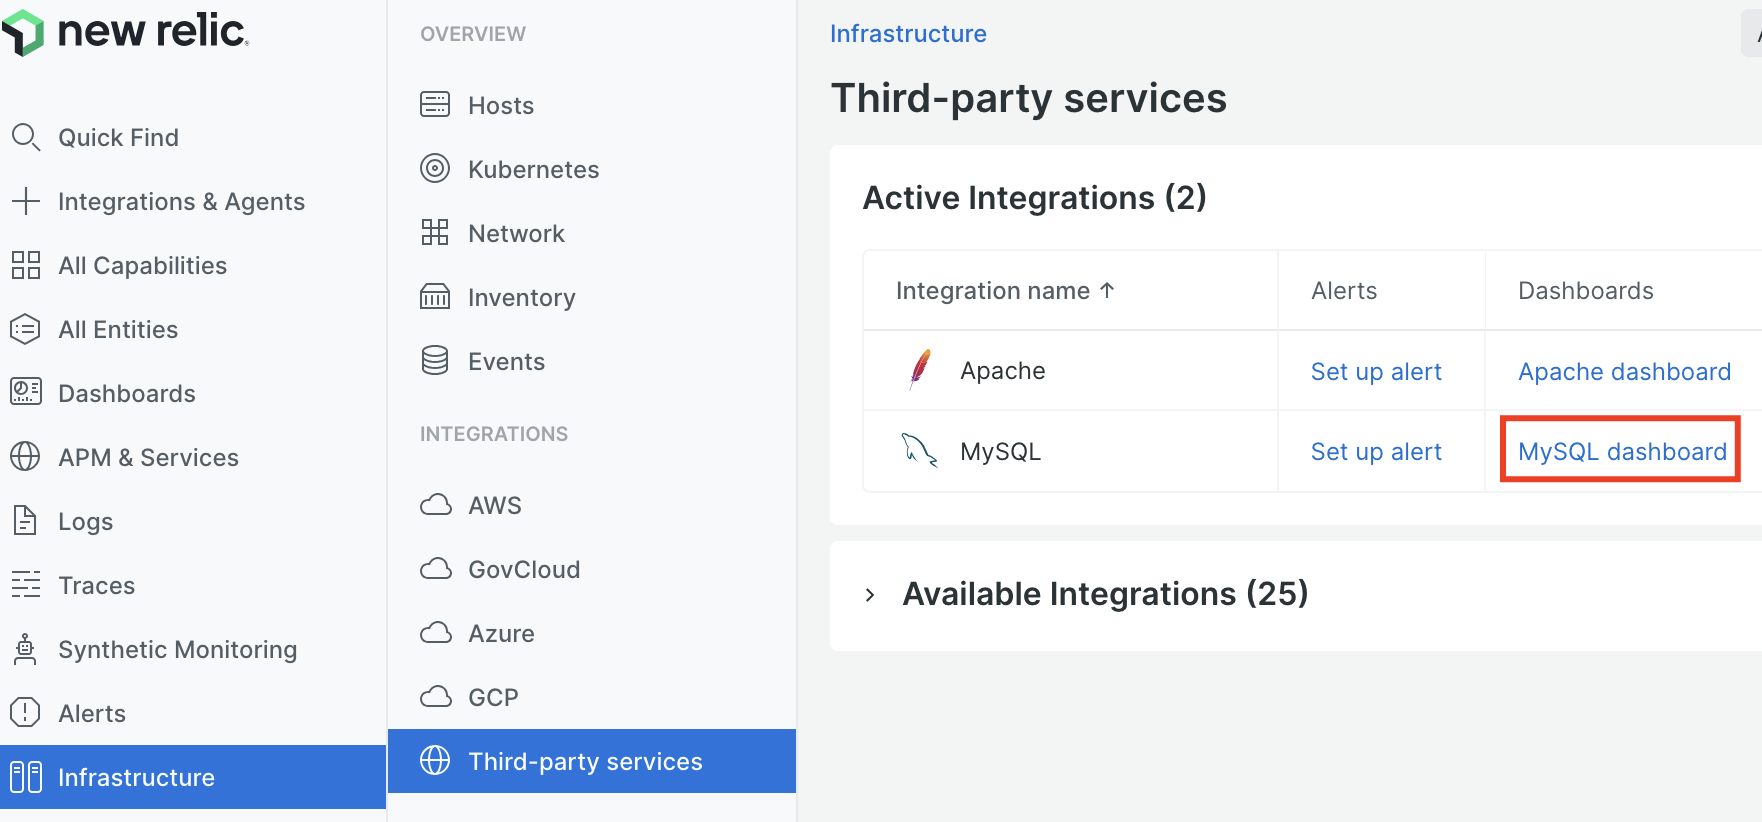Click the All Capabilities grid icon
The image size is (1762, 822).
click(26, 265)
